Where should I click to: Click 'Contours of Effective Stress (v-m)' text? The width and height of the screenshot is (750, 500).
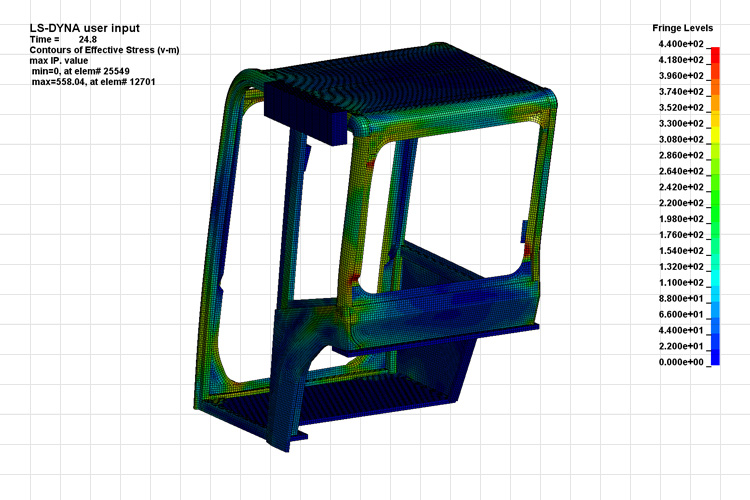104,50
